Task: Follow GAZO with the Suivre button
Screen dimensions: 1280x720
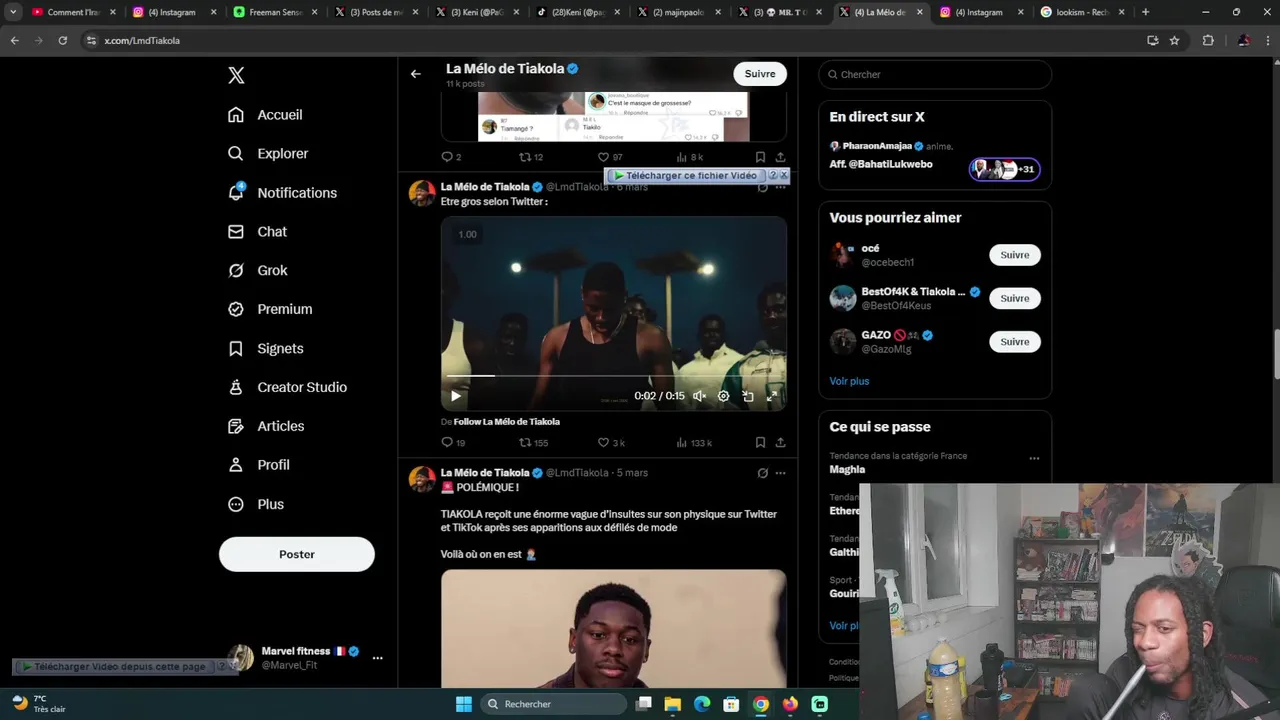Action: (x=1014, y=342)
